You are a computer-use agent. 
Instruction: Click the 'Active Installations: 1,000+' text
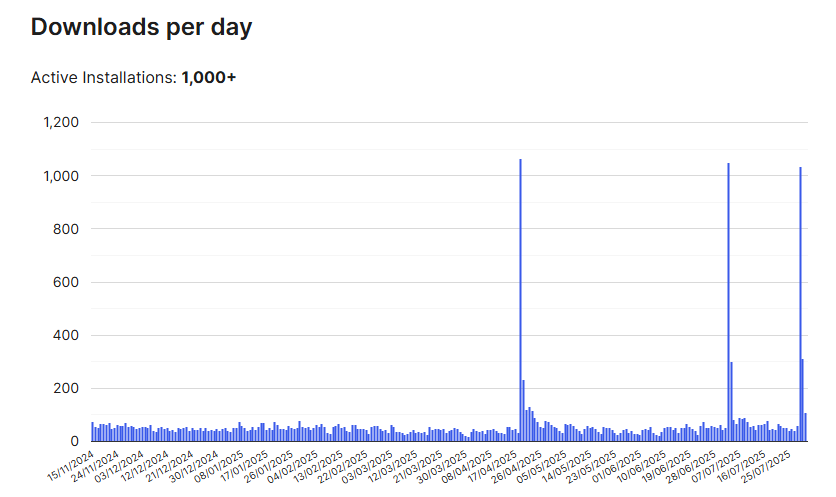[133, 77]
